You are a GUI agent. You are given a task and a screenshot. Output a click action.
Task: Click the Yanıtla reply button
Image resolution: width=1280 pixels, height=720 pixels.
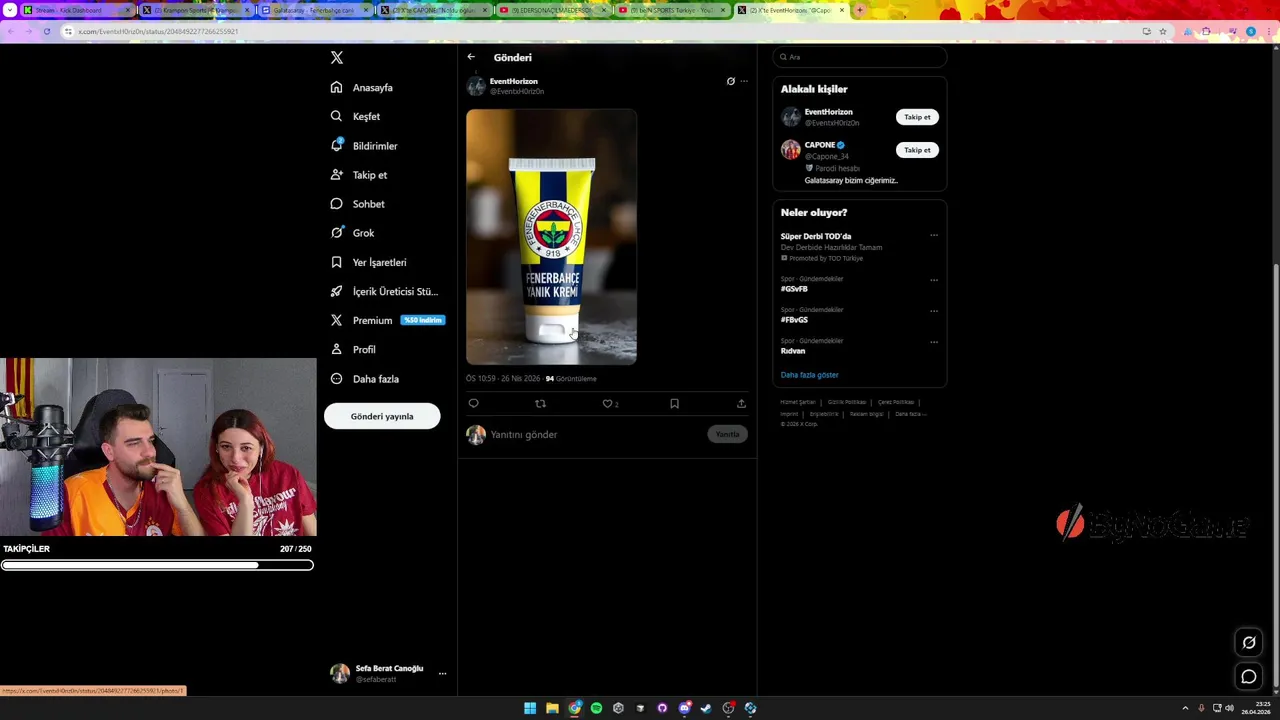tap(727, 434)
